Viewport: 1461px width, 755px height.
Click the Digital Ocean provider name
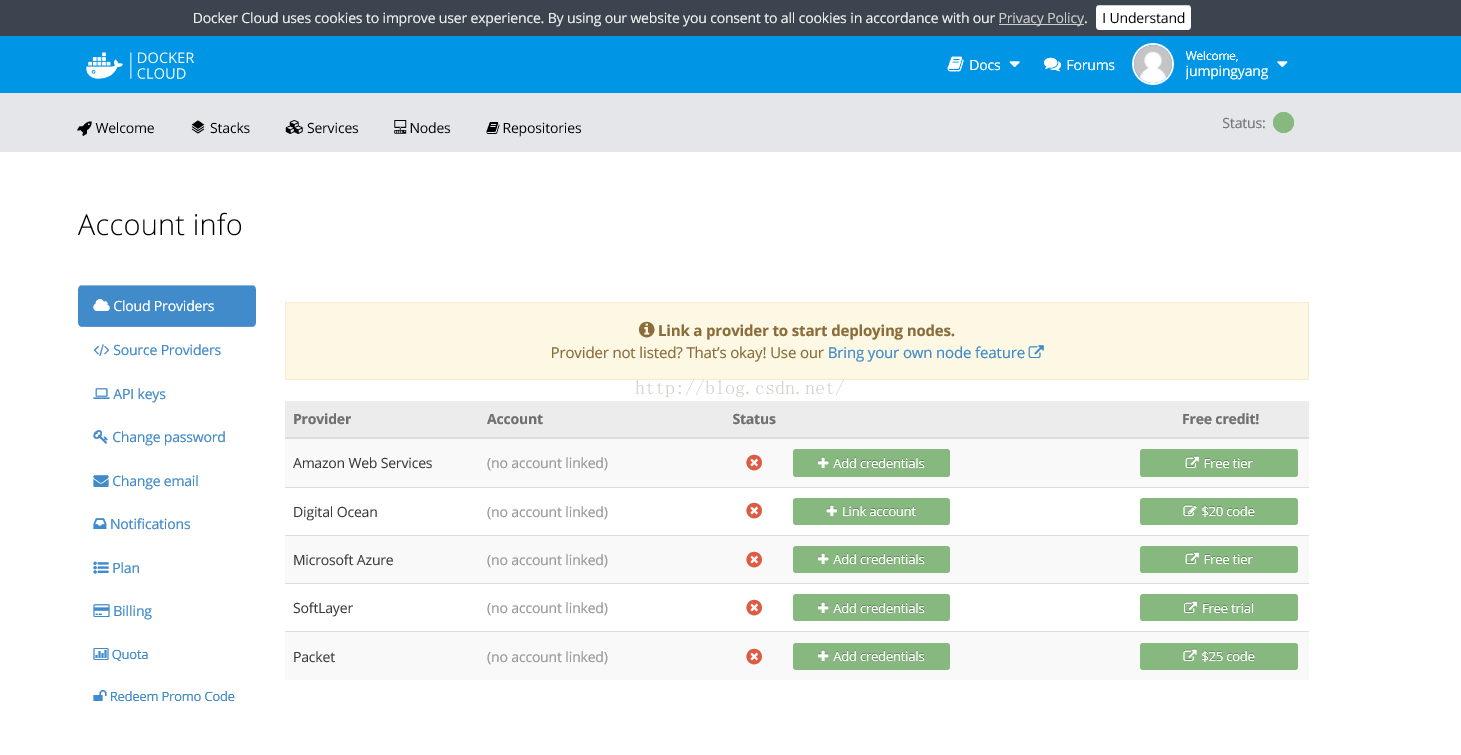point(335,512)
